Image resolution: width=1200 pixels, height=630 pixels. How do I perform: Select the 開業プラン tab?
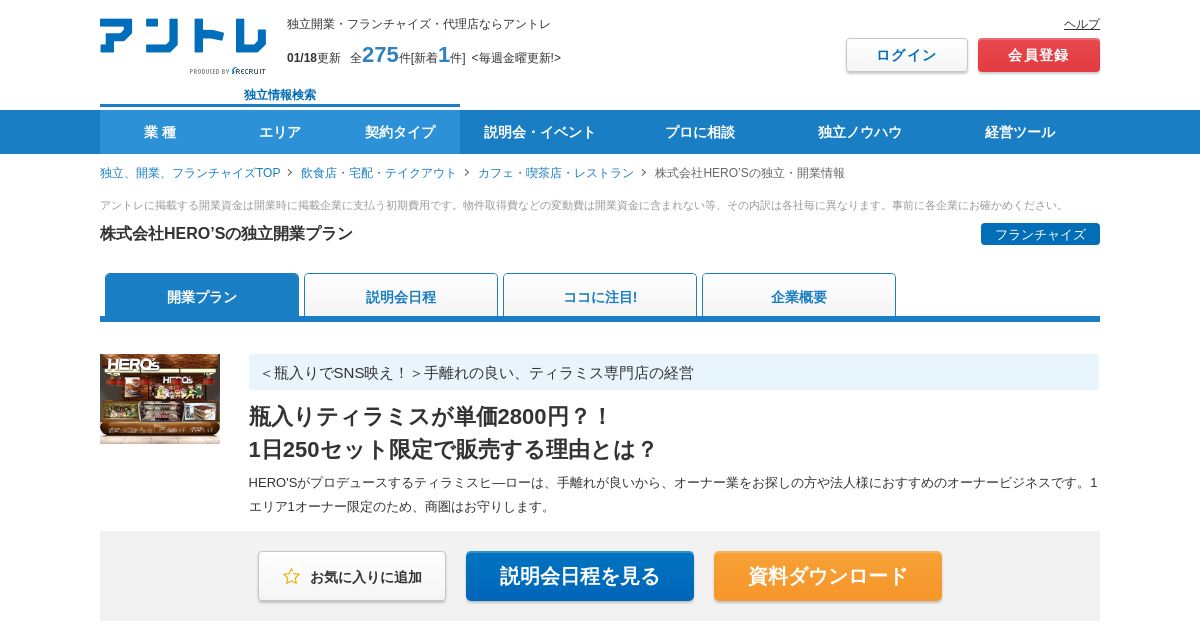pos(202,296)
